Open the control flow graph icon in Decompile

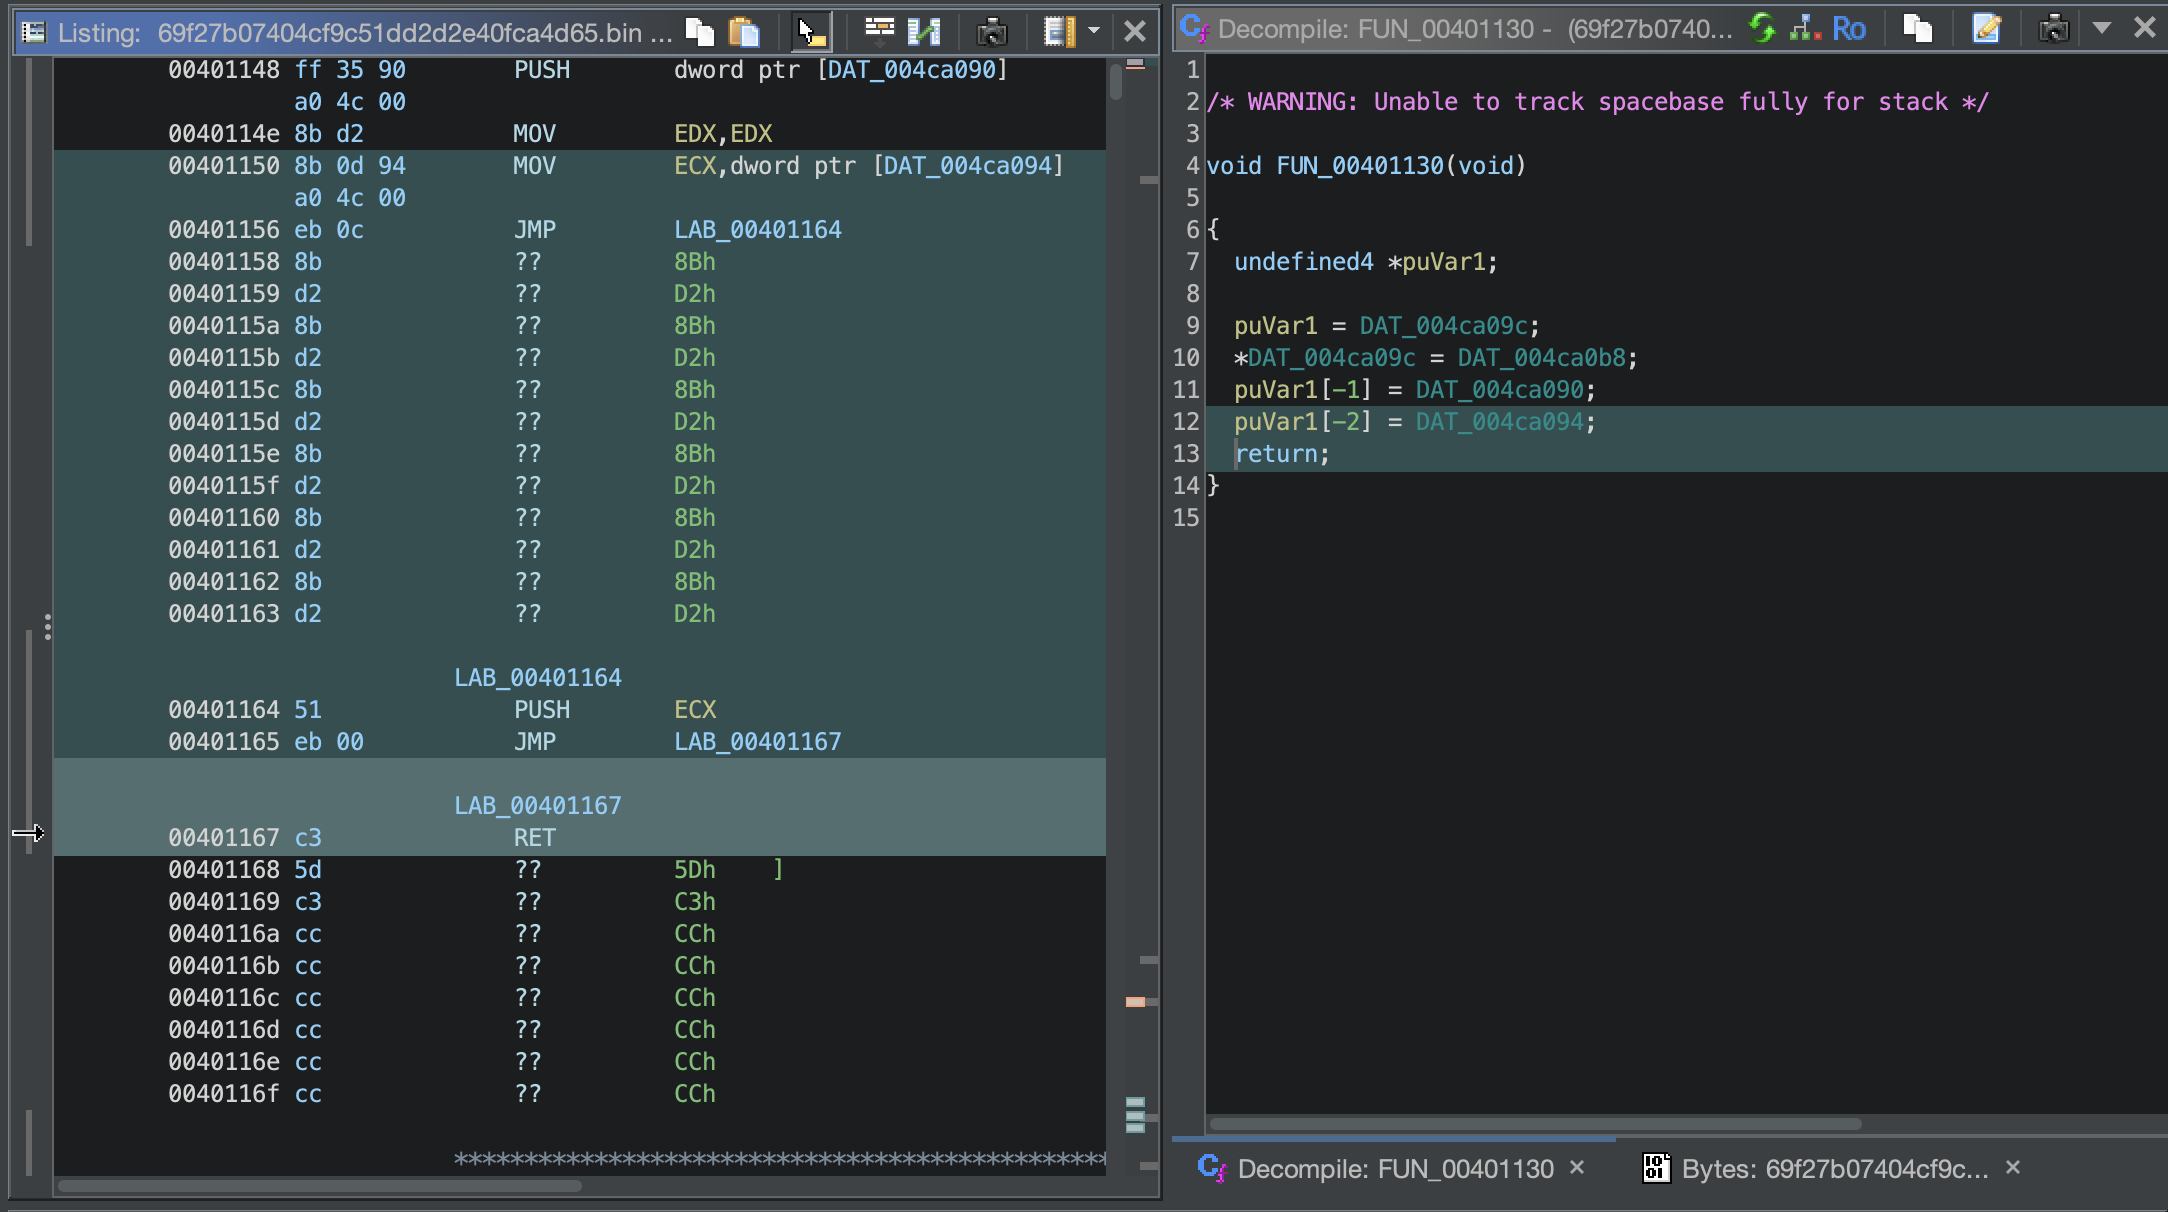tap(1805, 28)
